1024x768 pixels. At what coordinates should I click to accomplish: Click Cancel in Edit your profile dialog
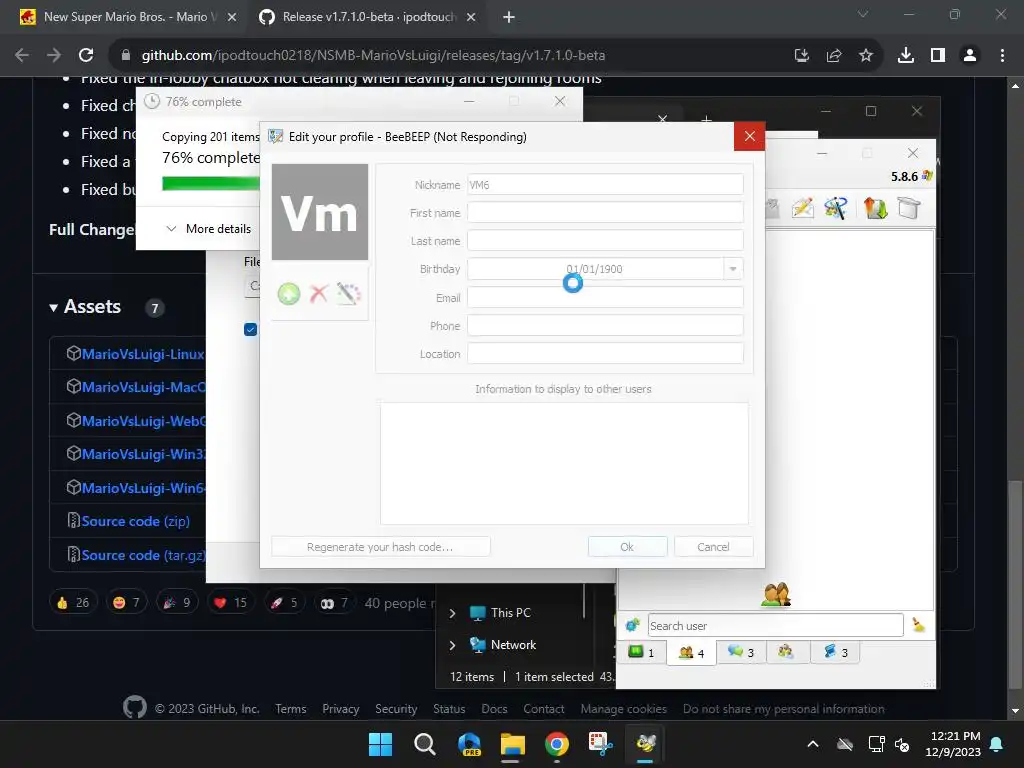pos(713,547)
